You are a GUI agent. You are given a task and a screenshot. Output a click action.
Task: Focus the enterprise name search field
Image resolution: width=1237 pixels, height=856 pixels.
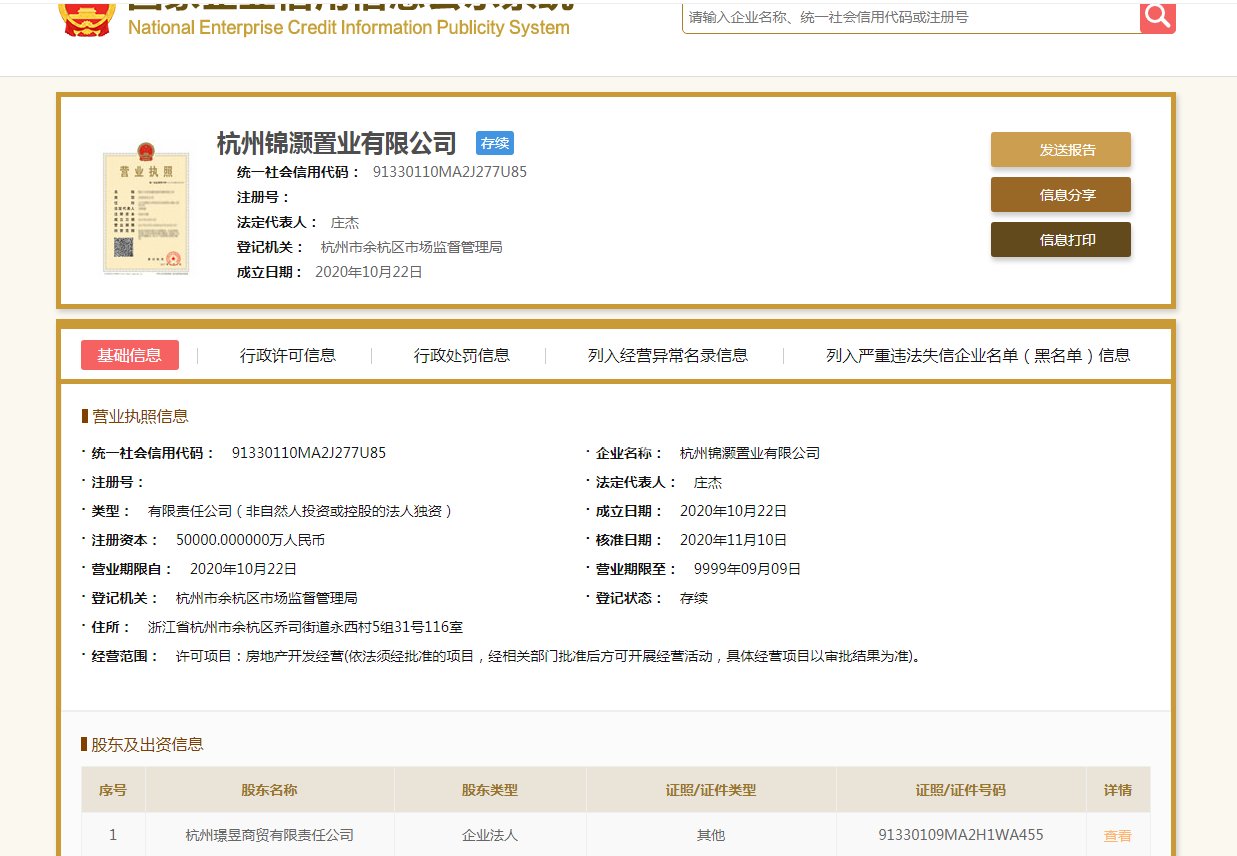(x=911, y=17)
